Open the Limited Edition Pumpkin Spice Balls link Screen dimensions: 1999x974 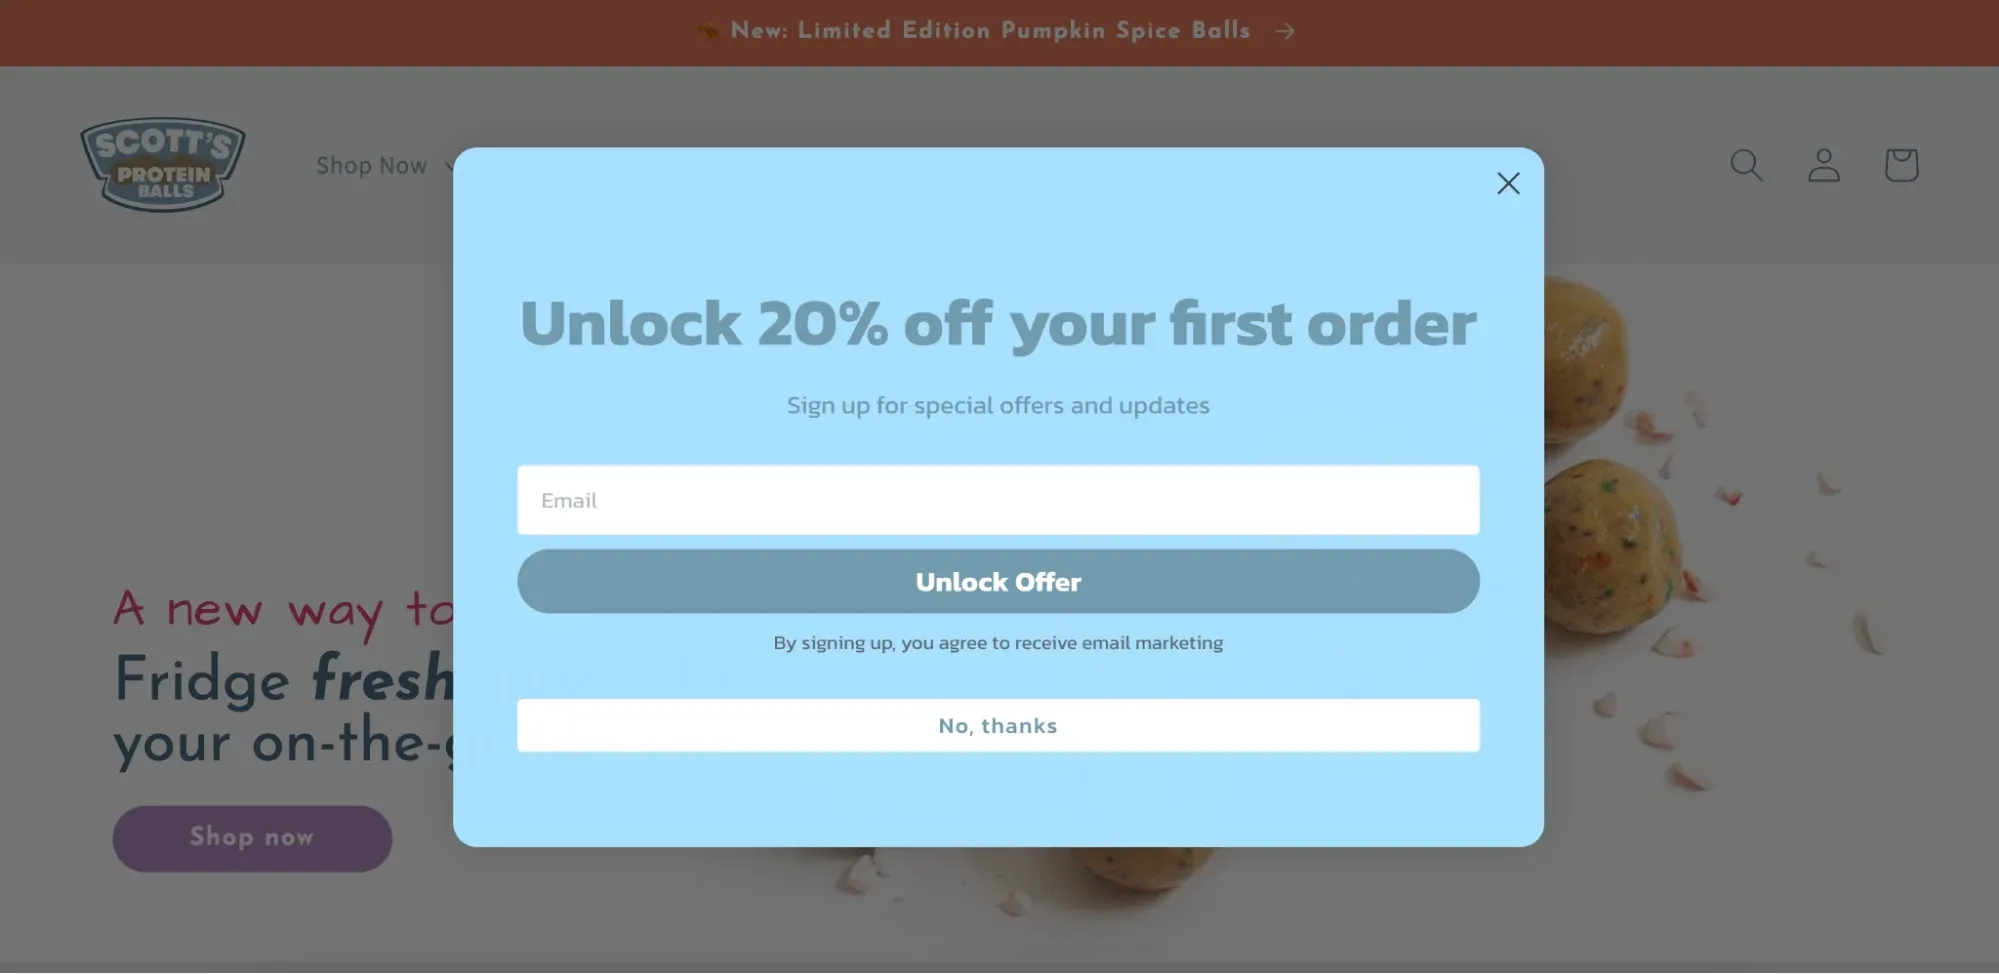(990, 31)
